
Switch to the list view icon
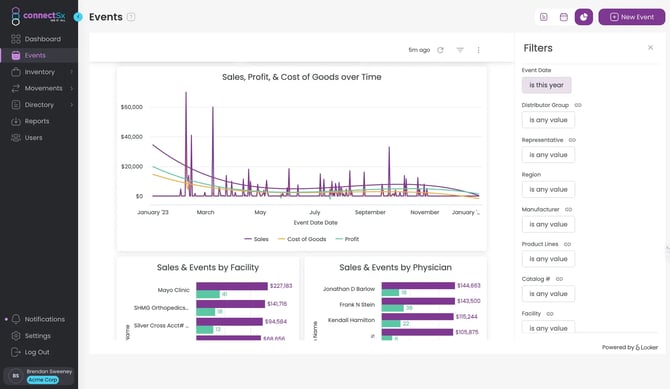544,17
